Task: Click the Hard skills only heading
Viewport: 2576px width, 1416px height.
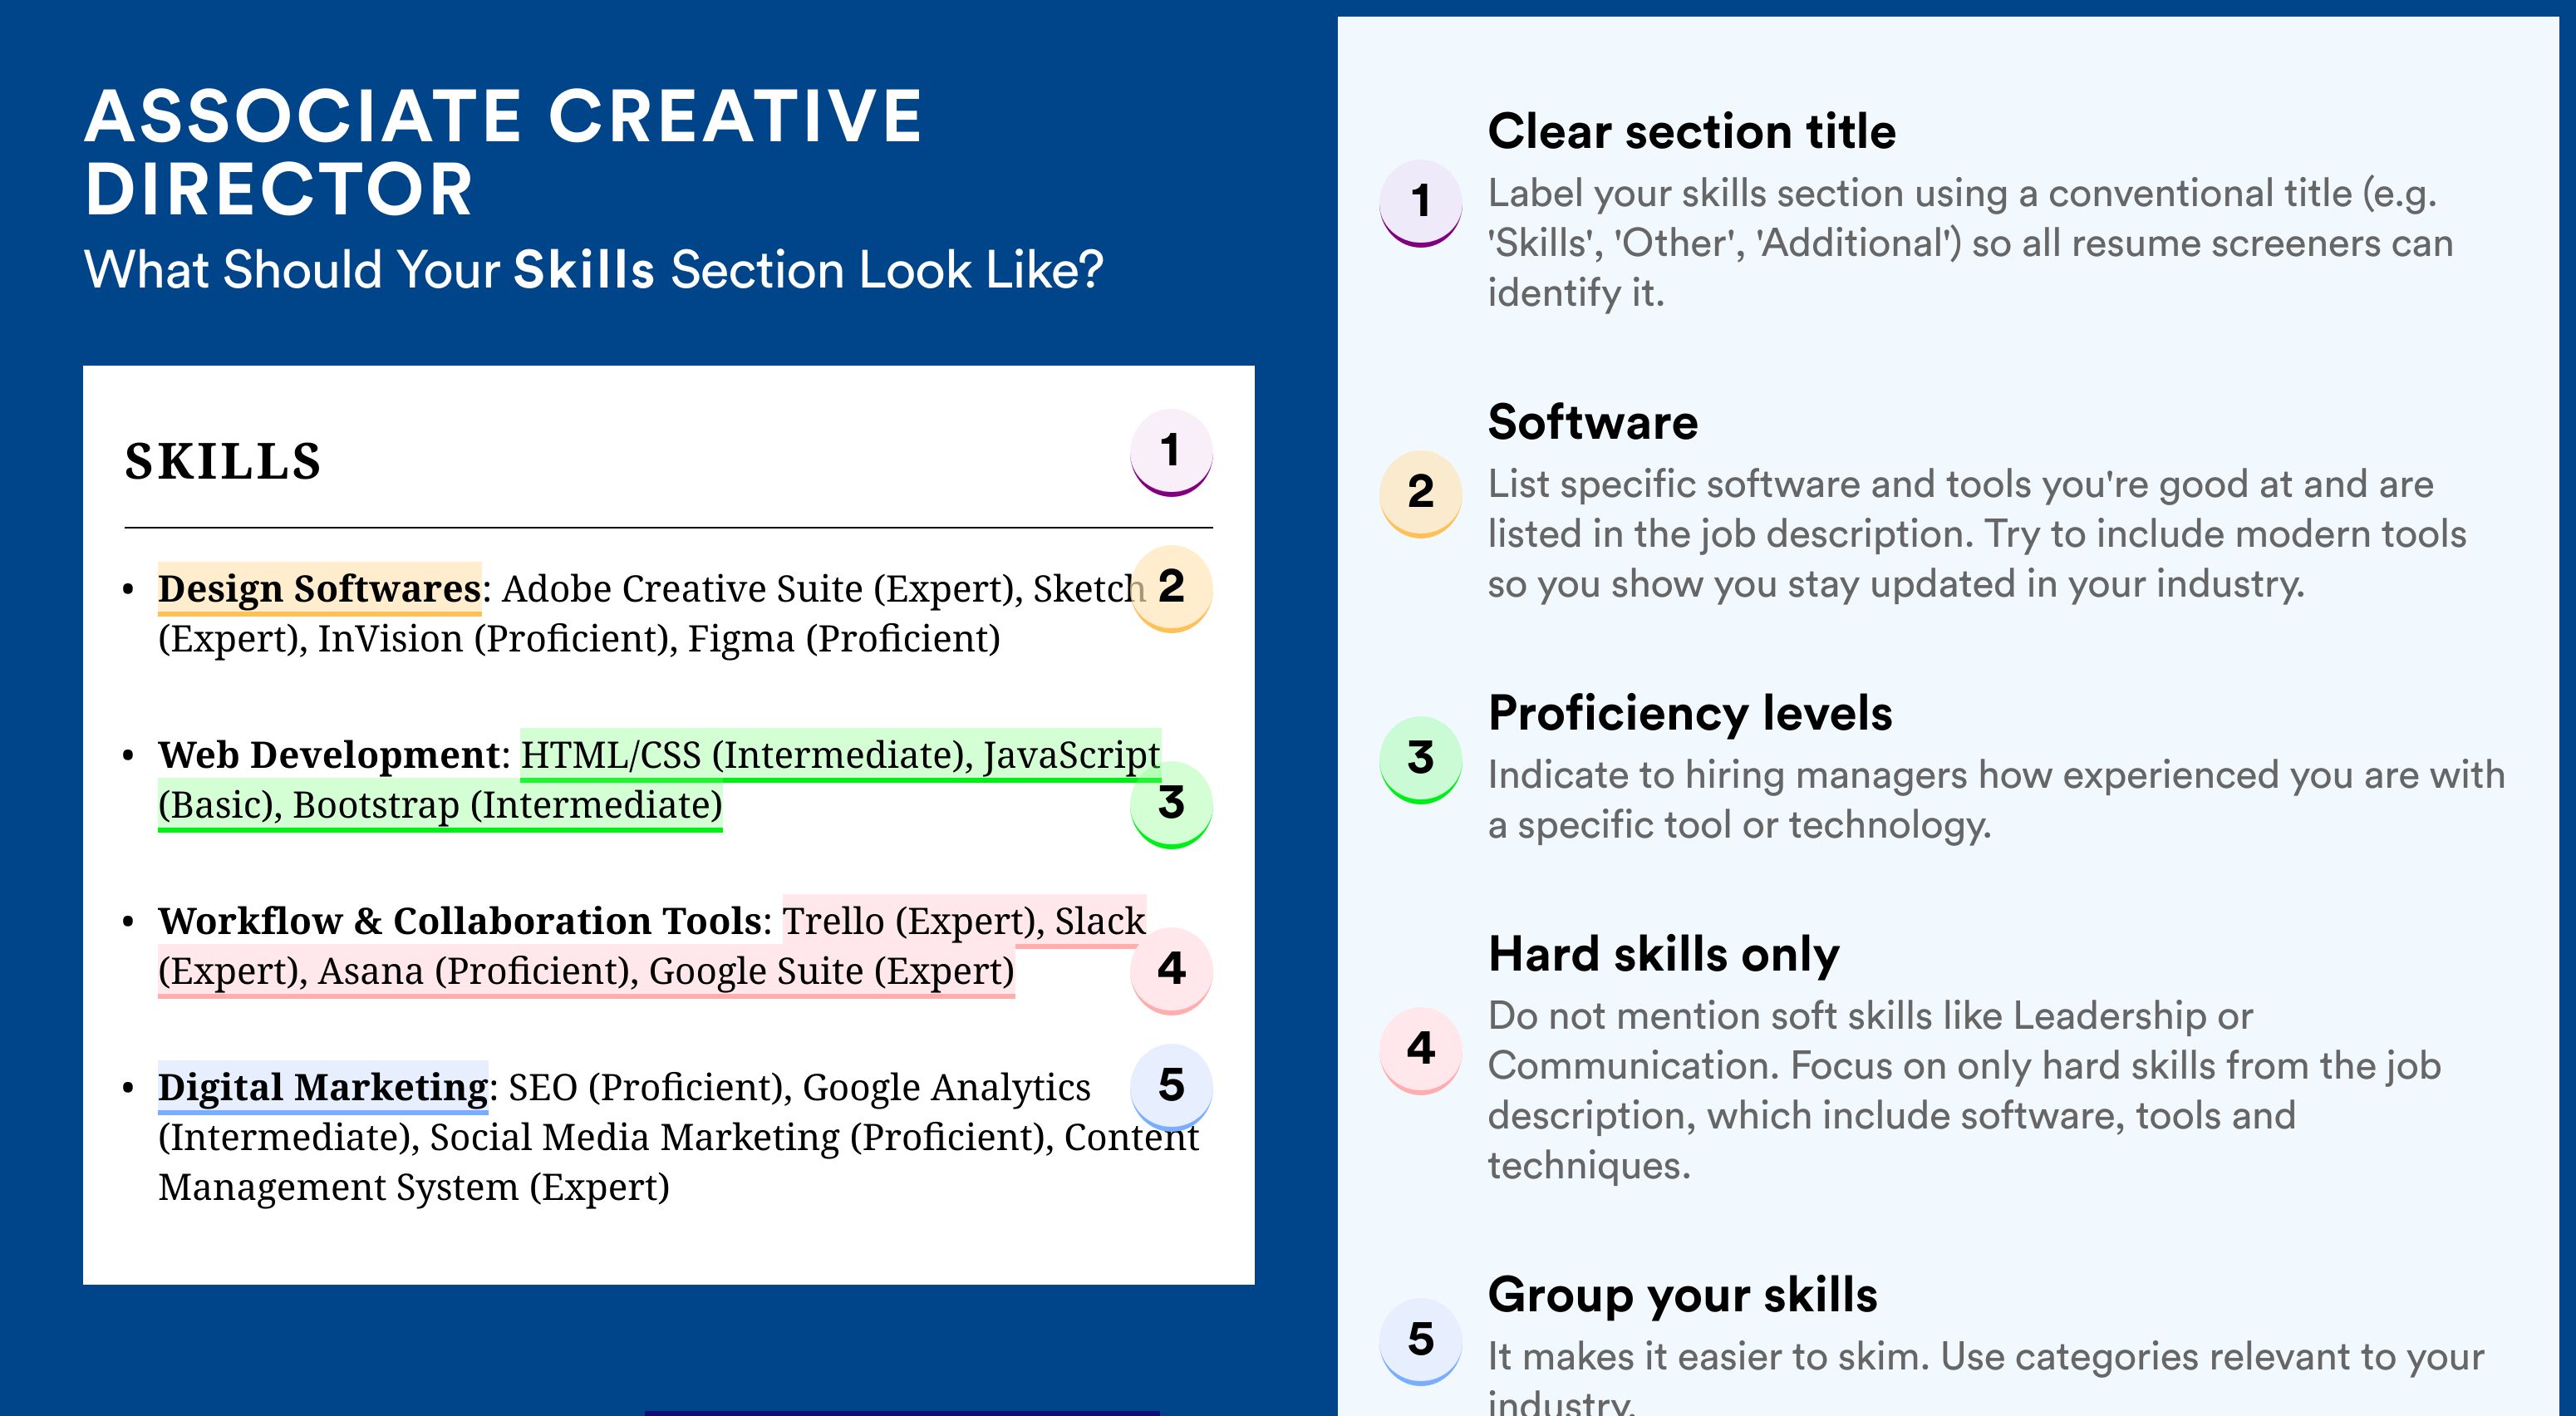Action: coord(1664,954)
